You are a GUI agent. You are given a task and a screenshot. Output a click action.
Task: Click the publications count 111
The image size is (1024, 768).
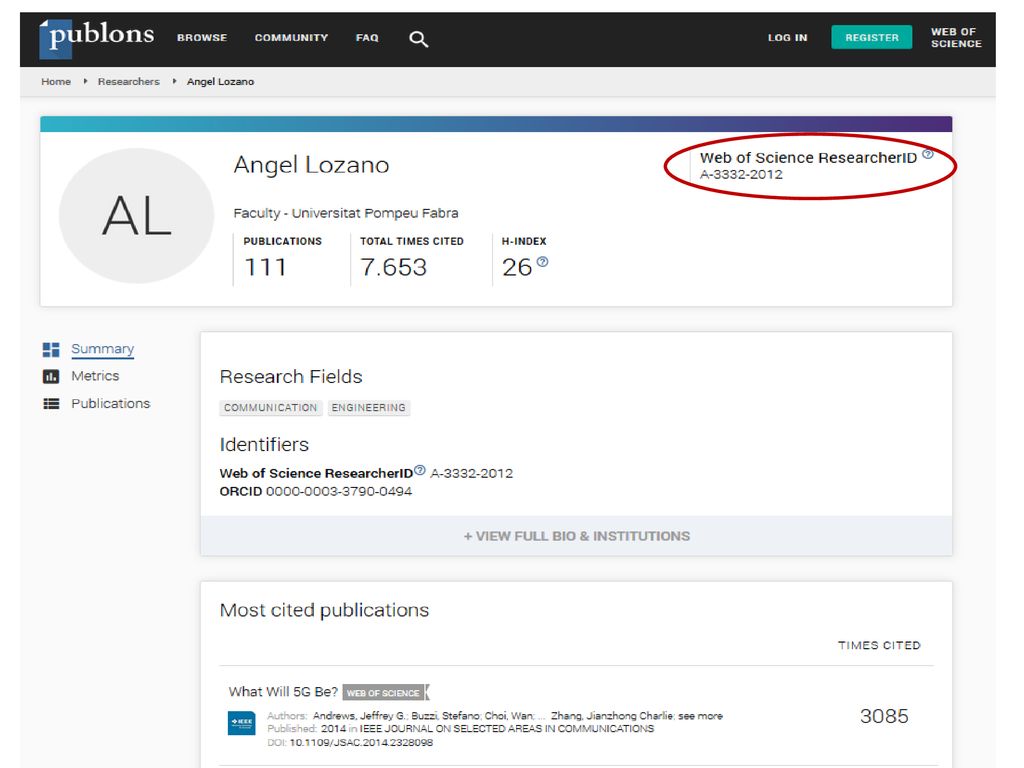pos(265,267)
